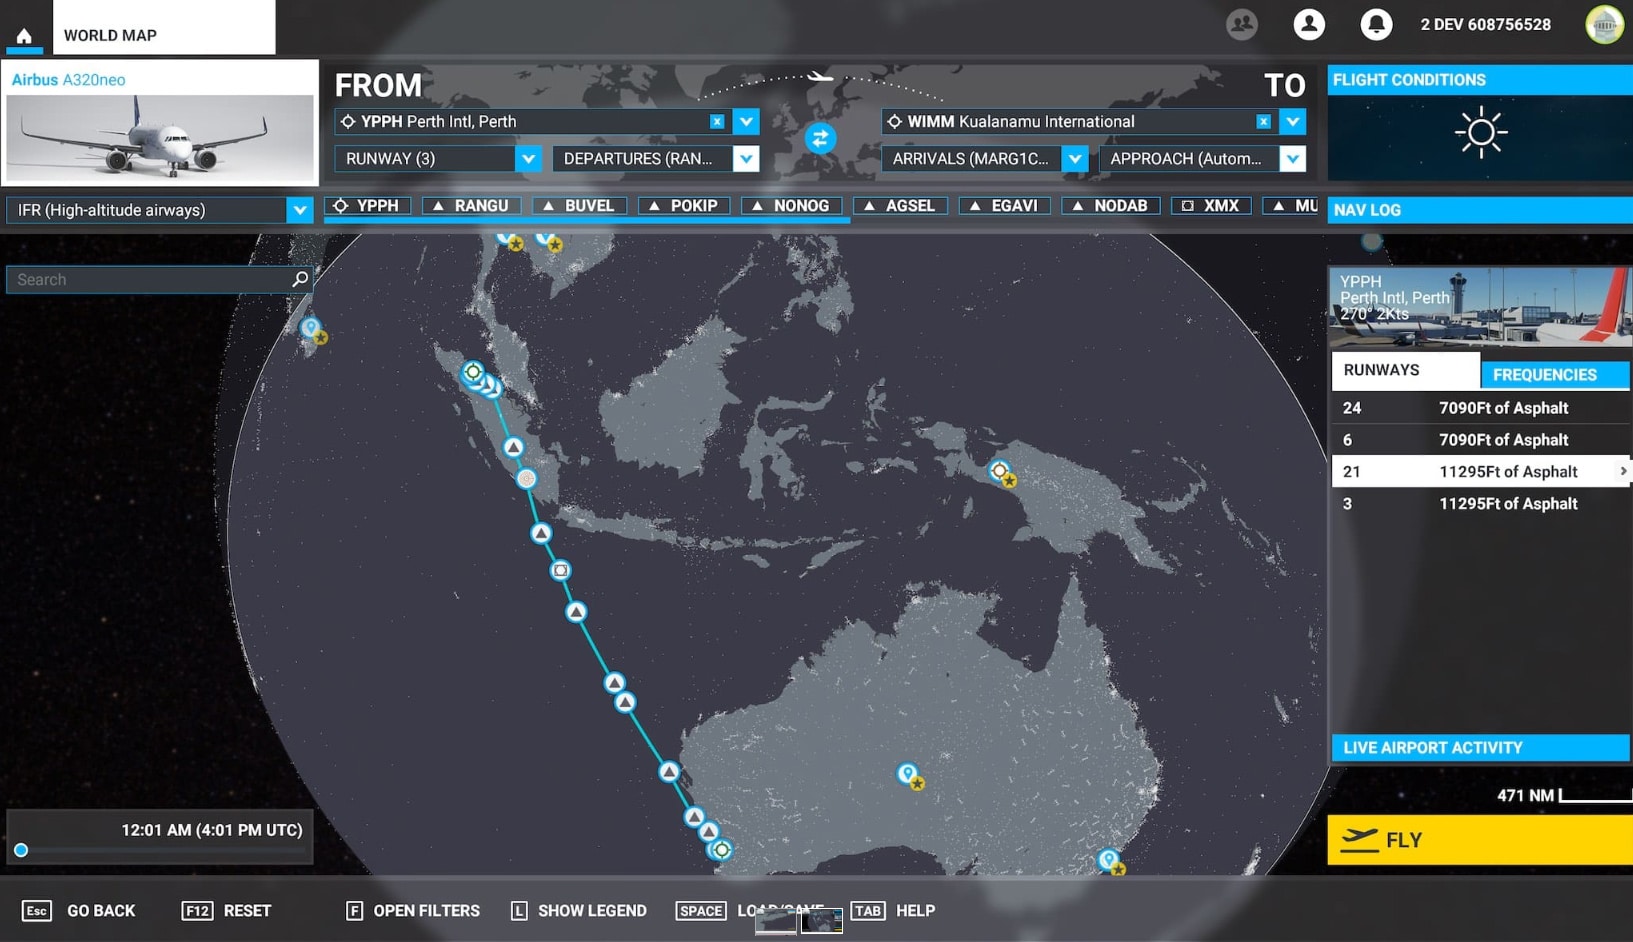Switch to the Frequencies tab

(x=1544, y=374)
